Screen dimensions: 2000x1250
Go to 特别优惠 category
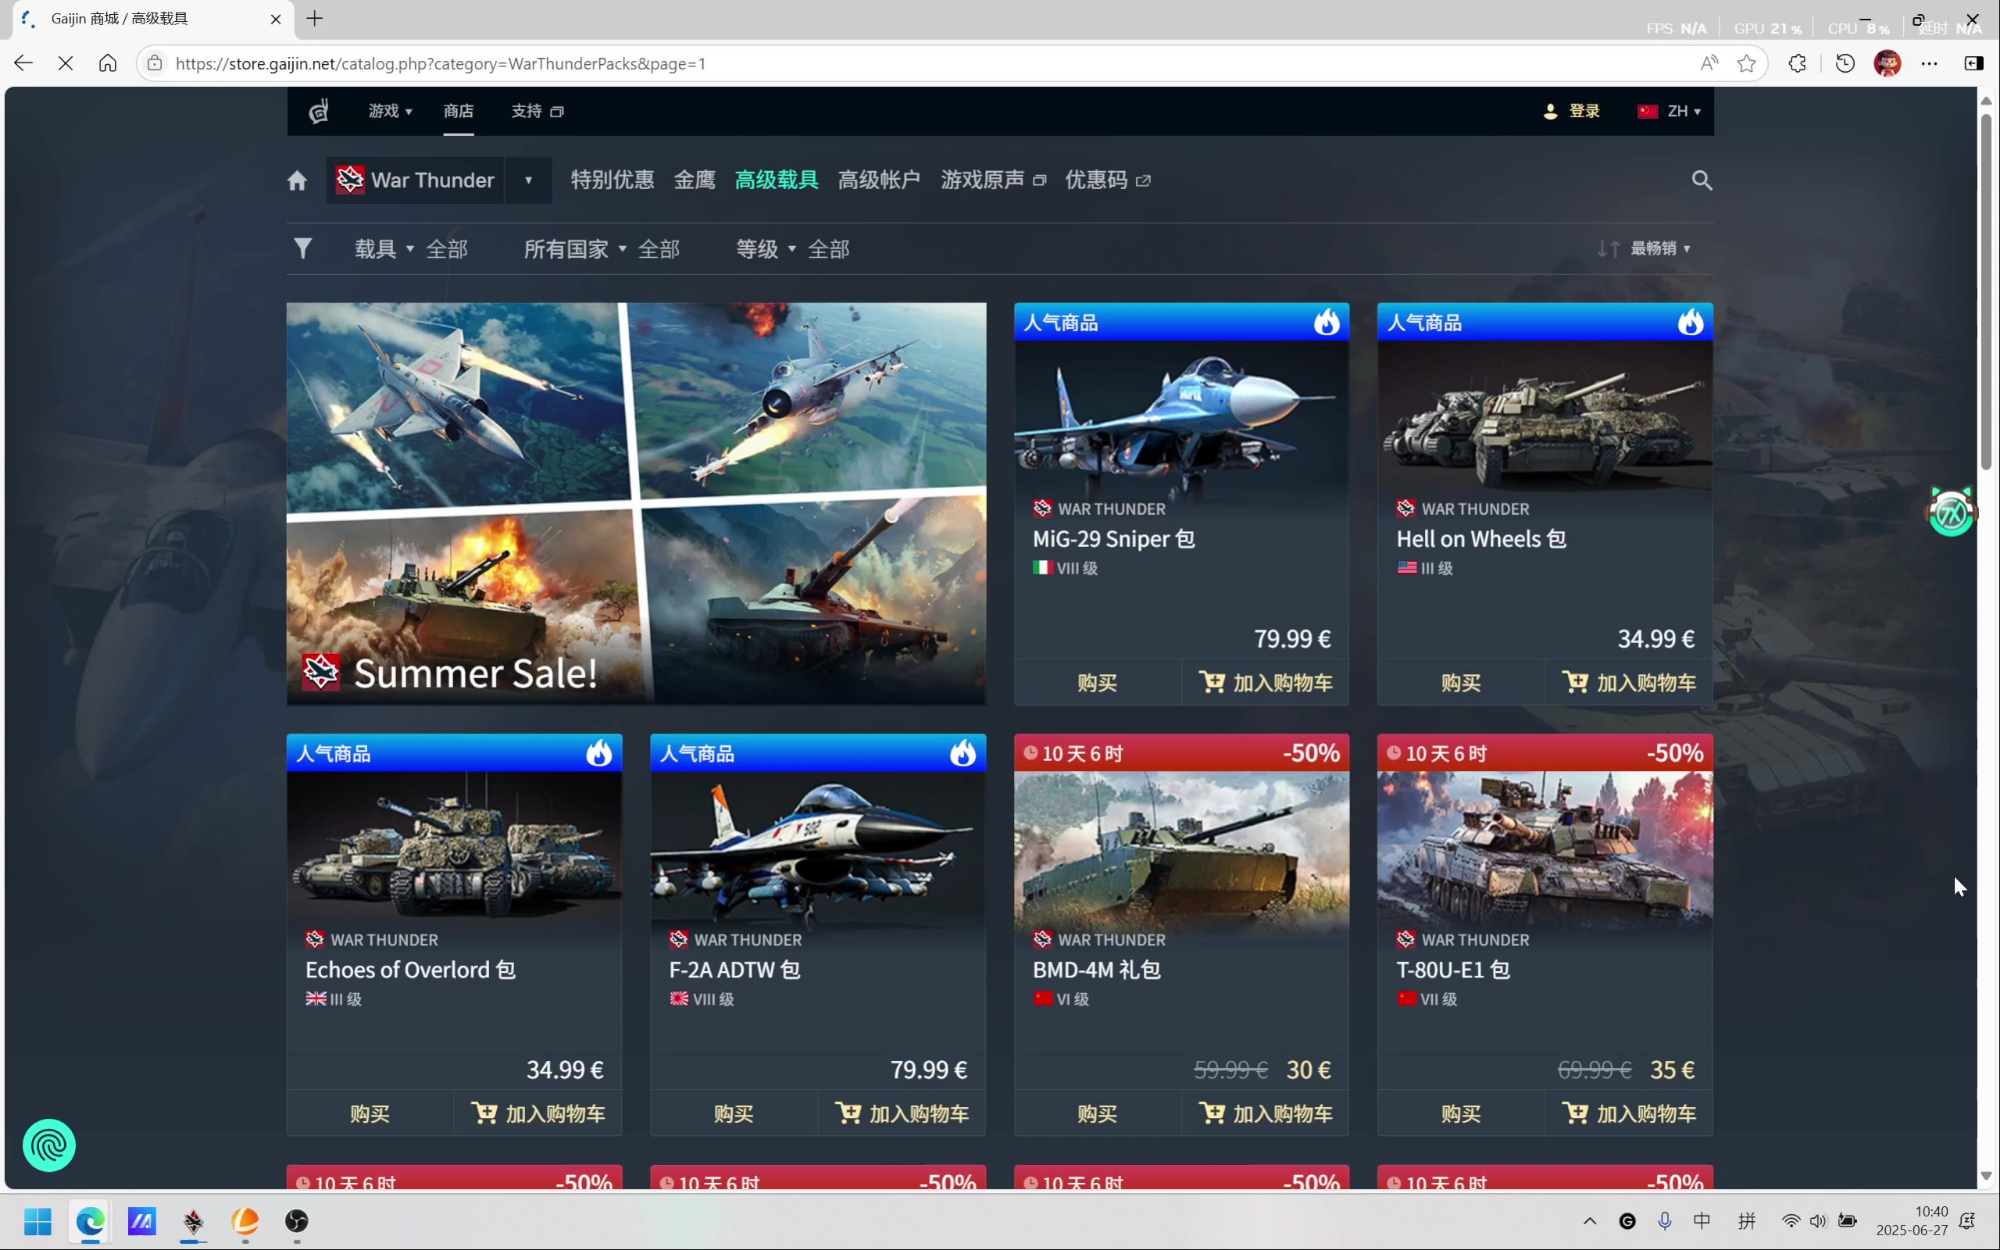coord(612,180)
